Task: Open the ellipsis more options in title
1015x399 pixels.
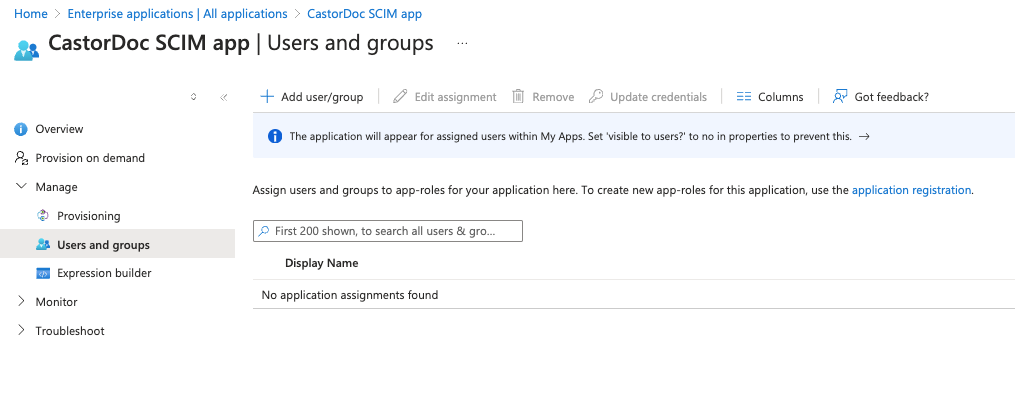Action: coord(462,43)
